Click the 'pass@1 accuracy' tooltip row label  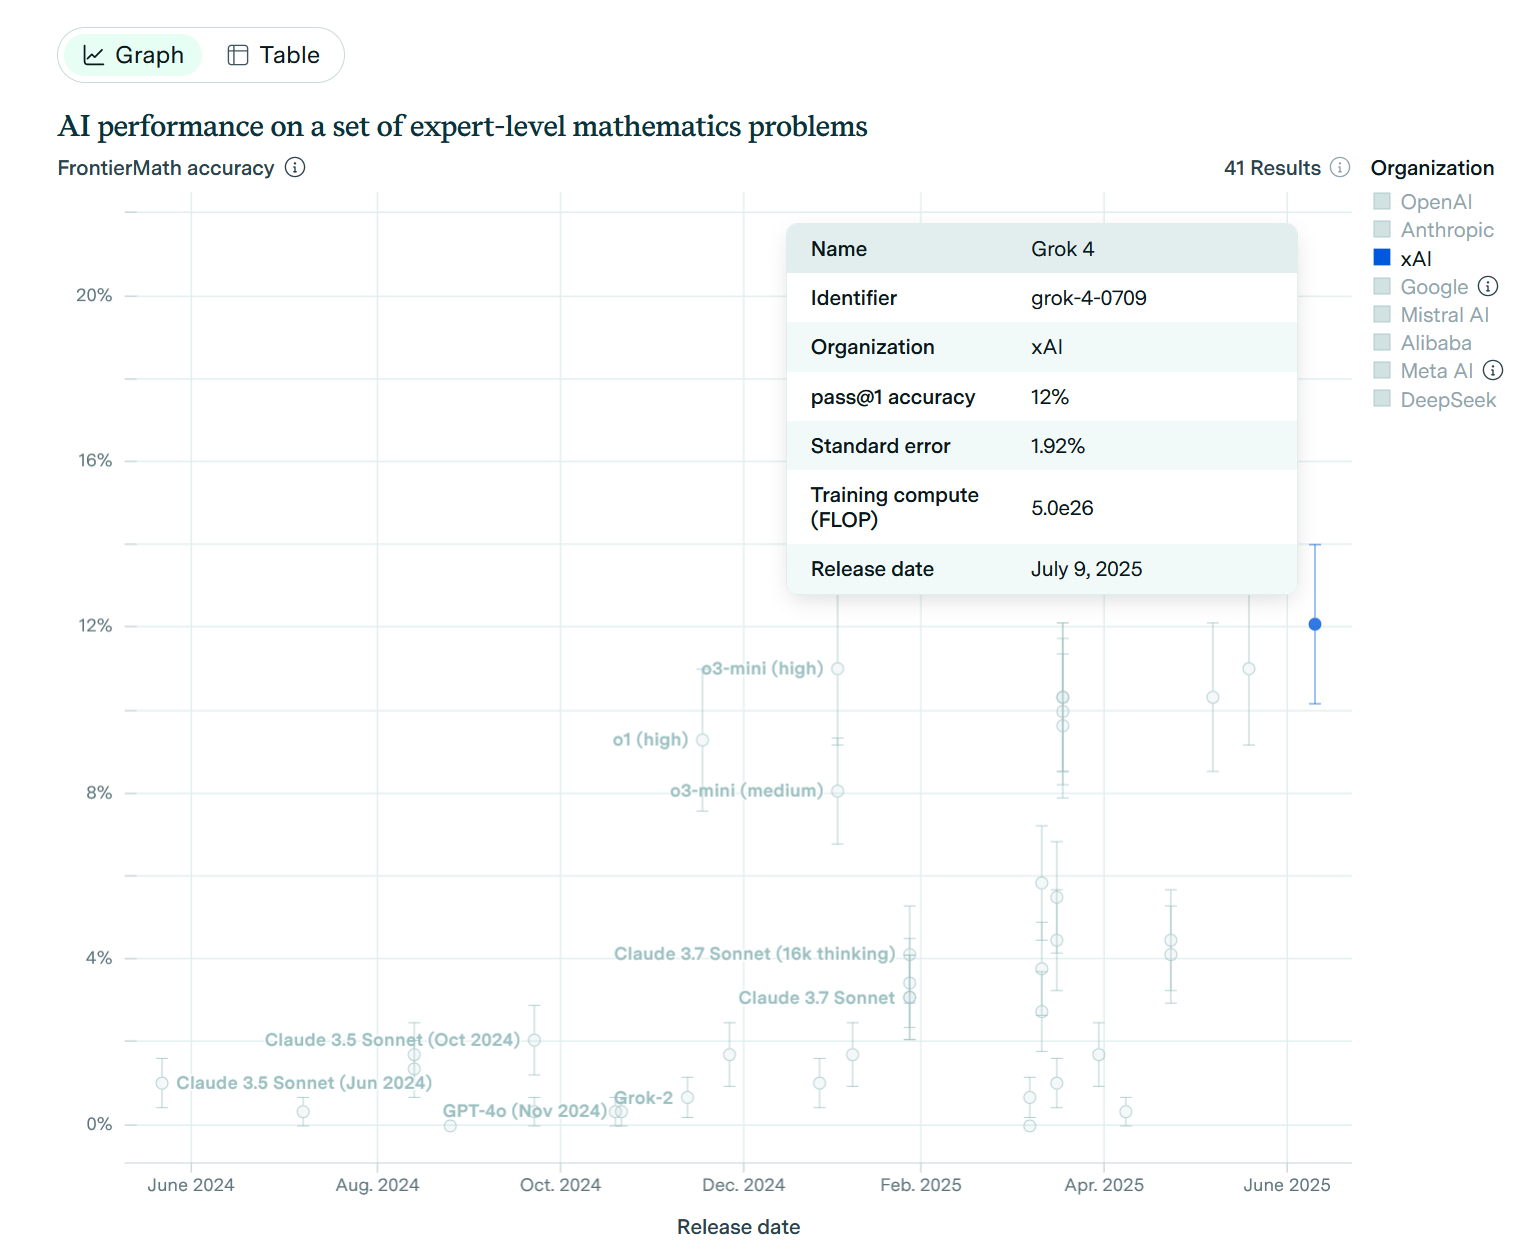pyautogui.click(x=892, y=397)
